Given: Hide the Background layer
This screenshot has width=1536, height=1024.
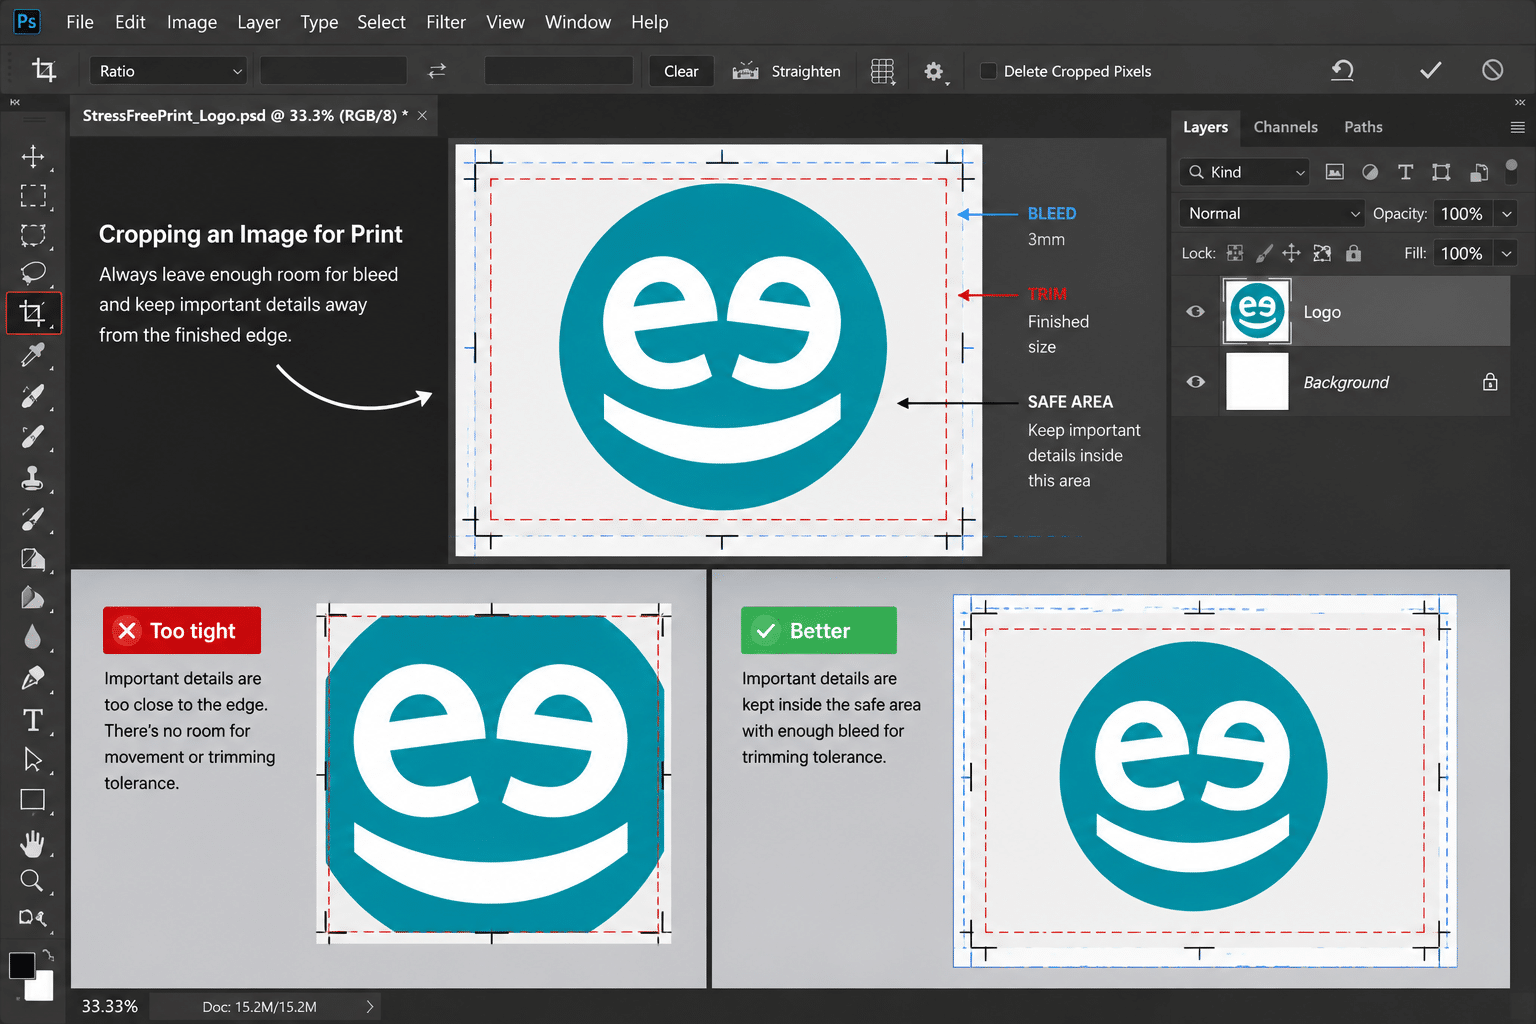Looking at the screenshot, I should click(x=1195, y=382).
